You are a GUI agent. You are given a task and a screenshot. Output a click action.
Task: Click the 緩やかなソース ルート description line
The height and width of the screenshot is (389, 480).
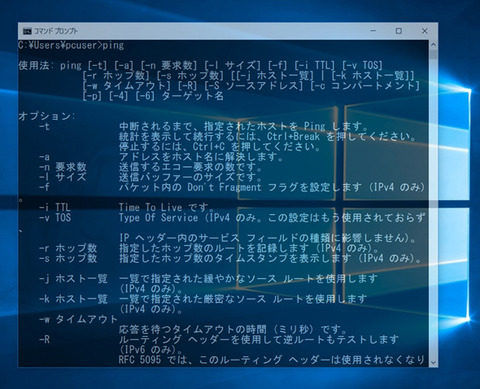click(248, 278)
